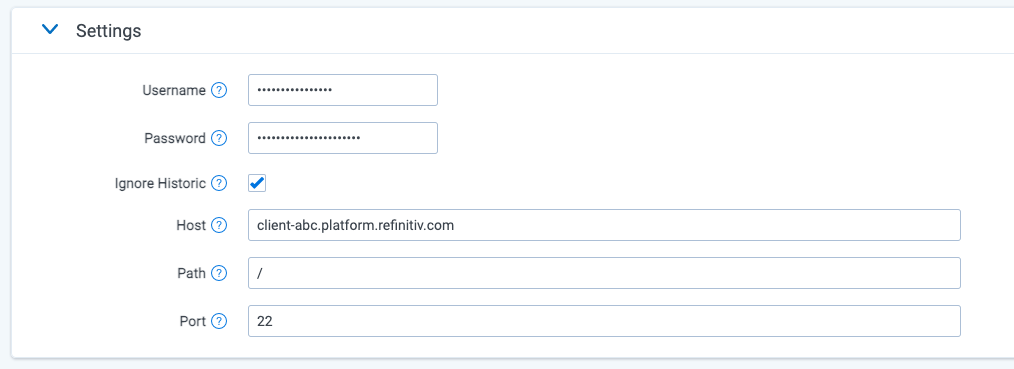
Task: Click the Settings section header title
Action: pos(109,30)
